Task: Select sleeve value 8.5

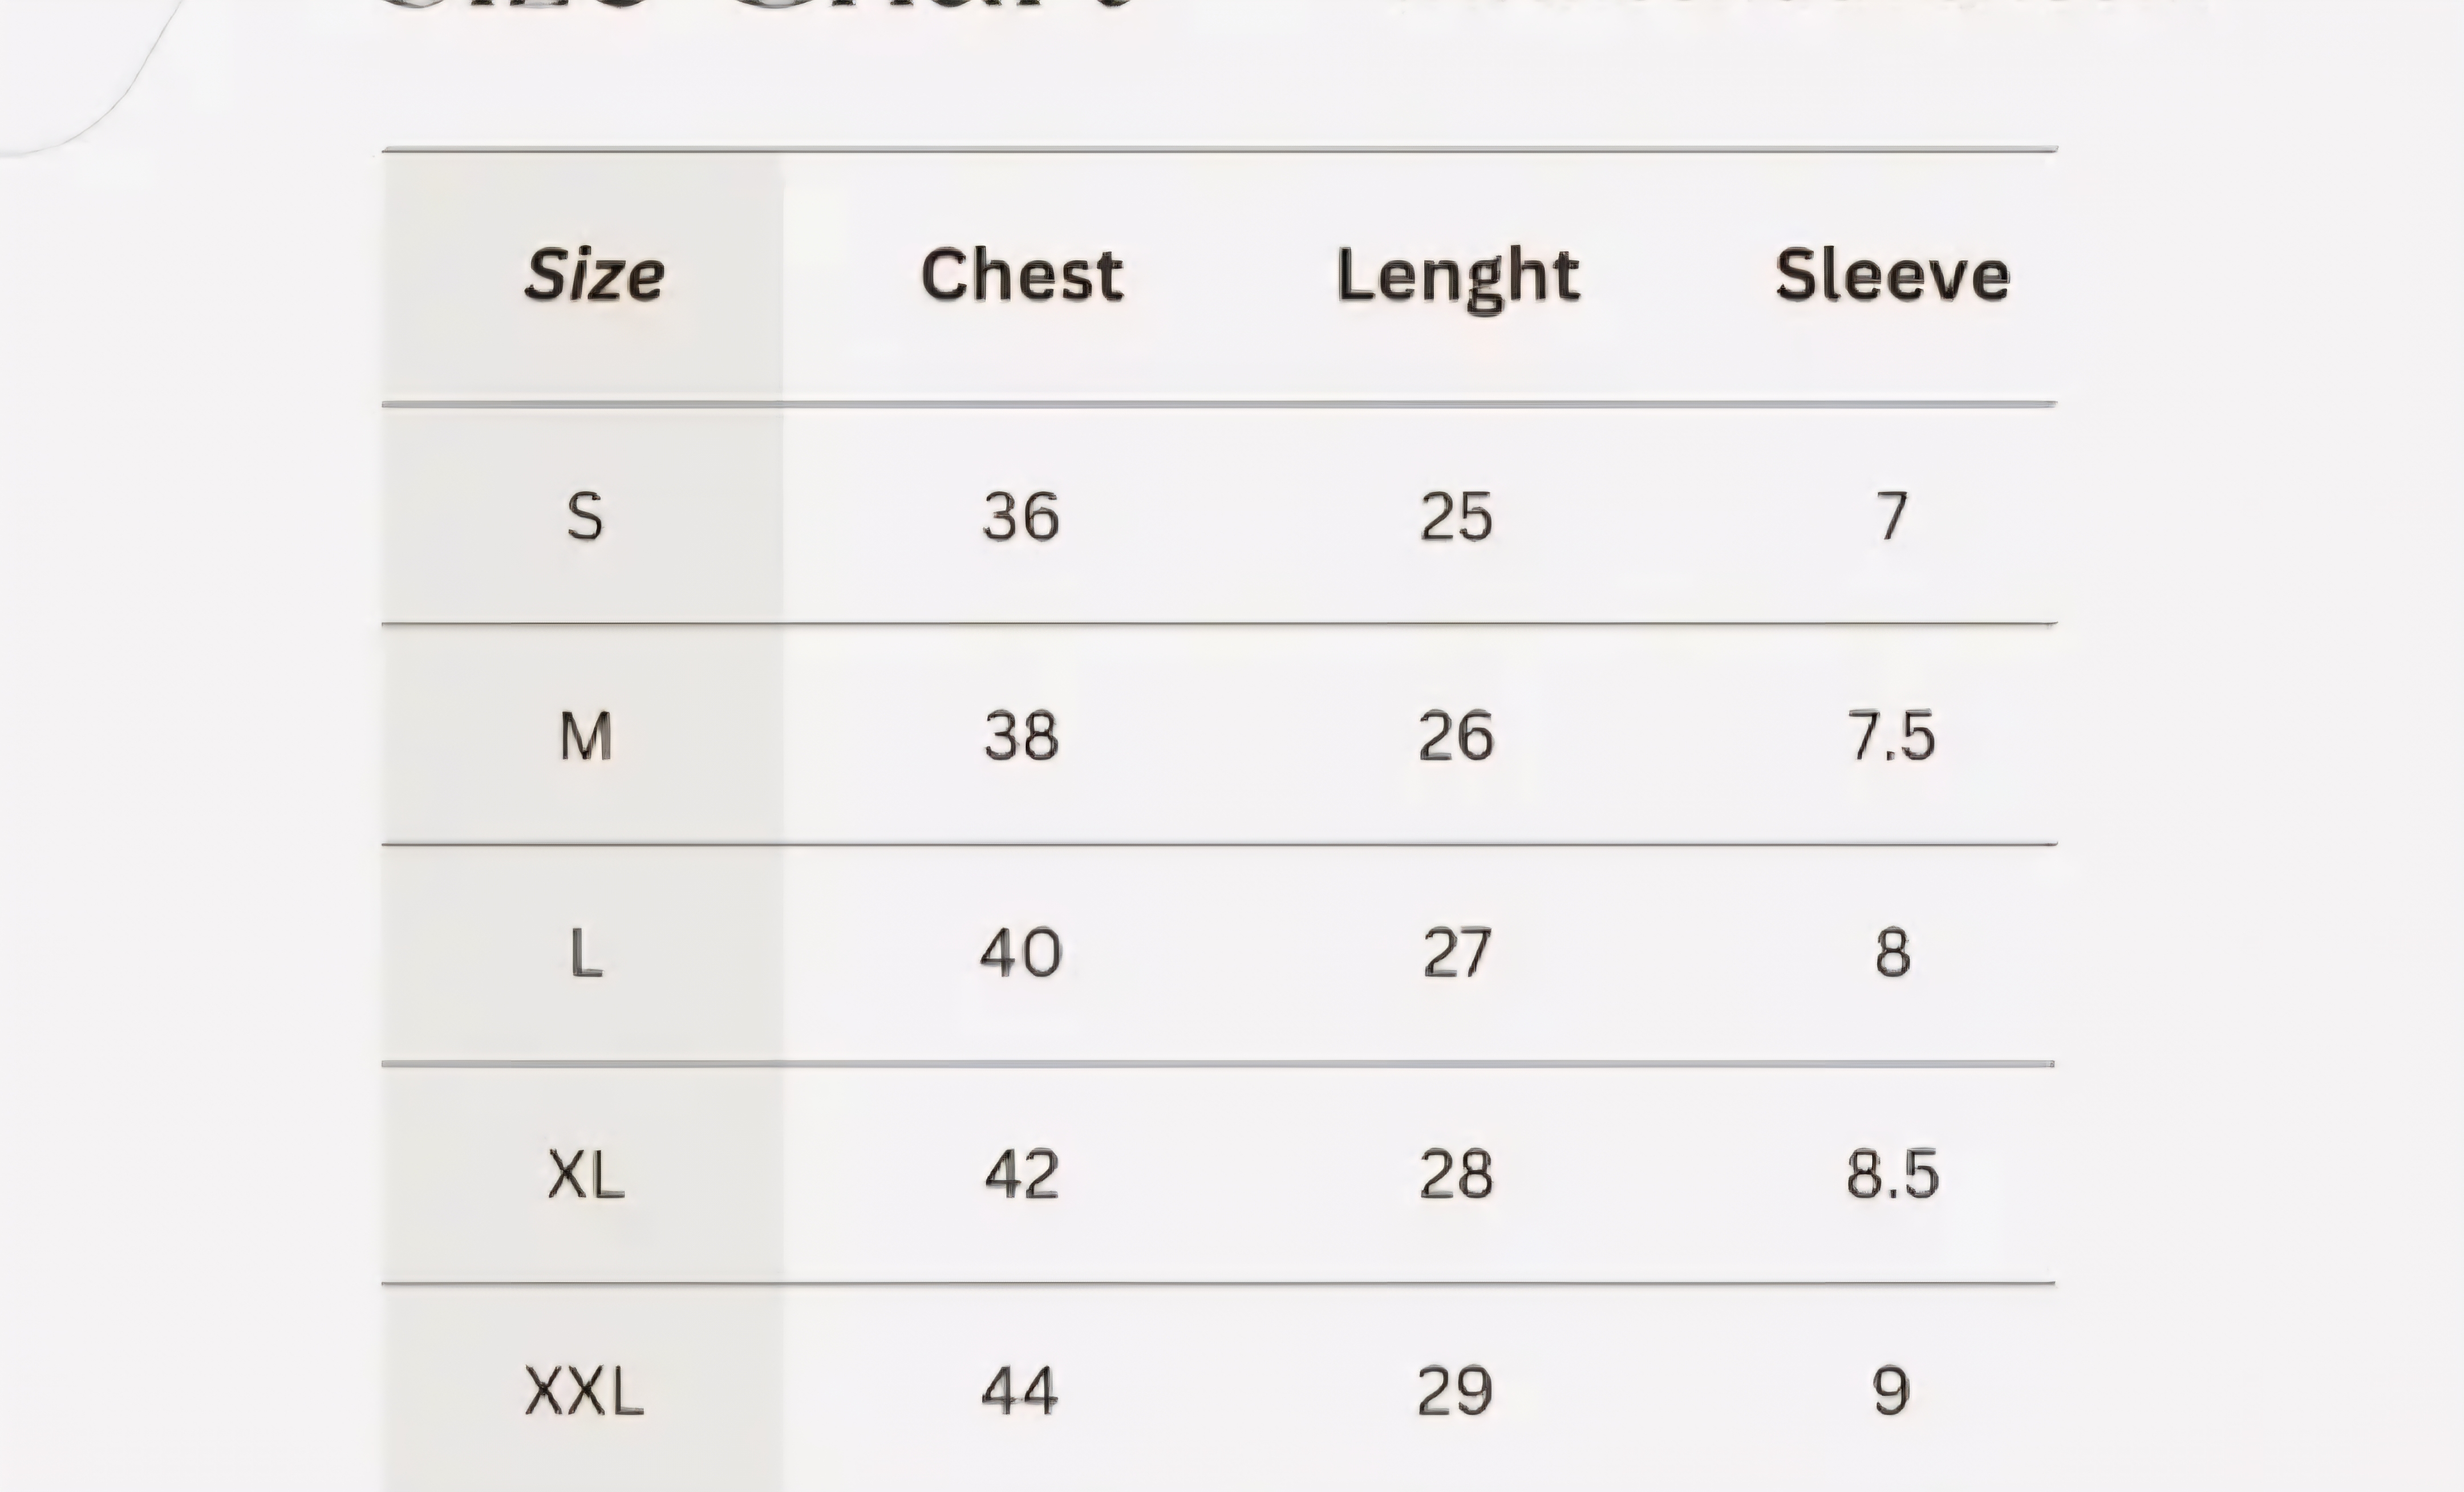Action: (1892, 1174)
